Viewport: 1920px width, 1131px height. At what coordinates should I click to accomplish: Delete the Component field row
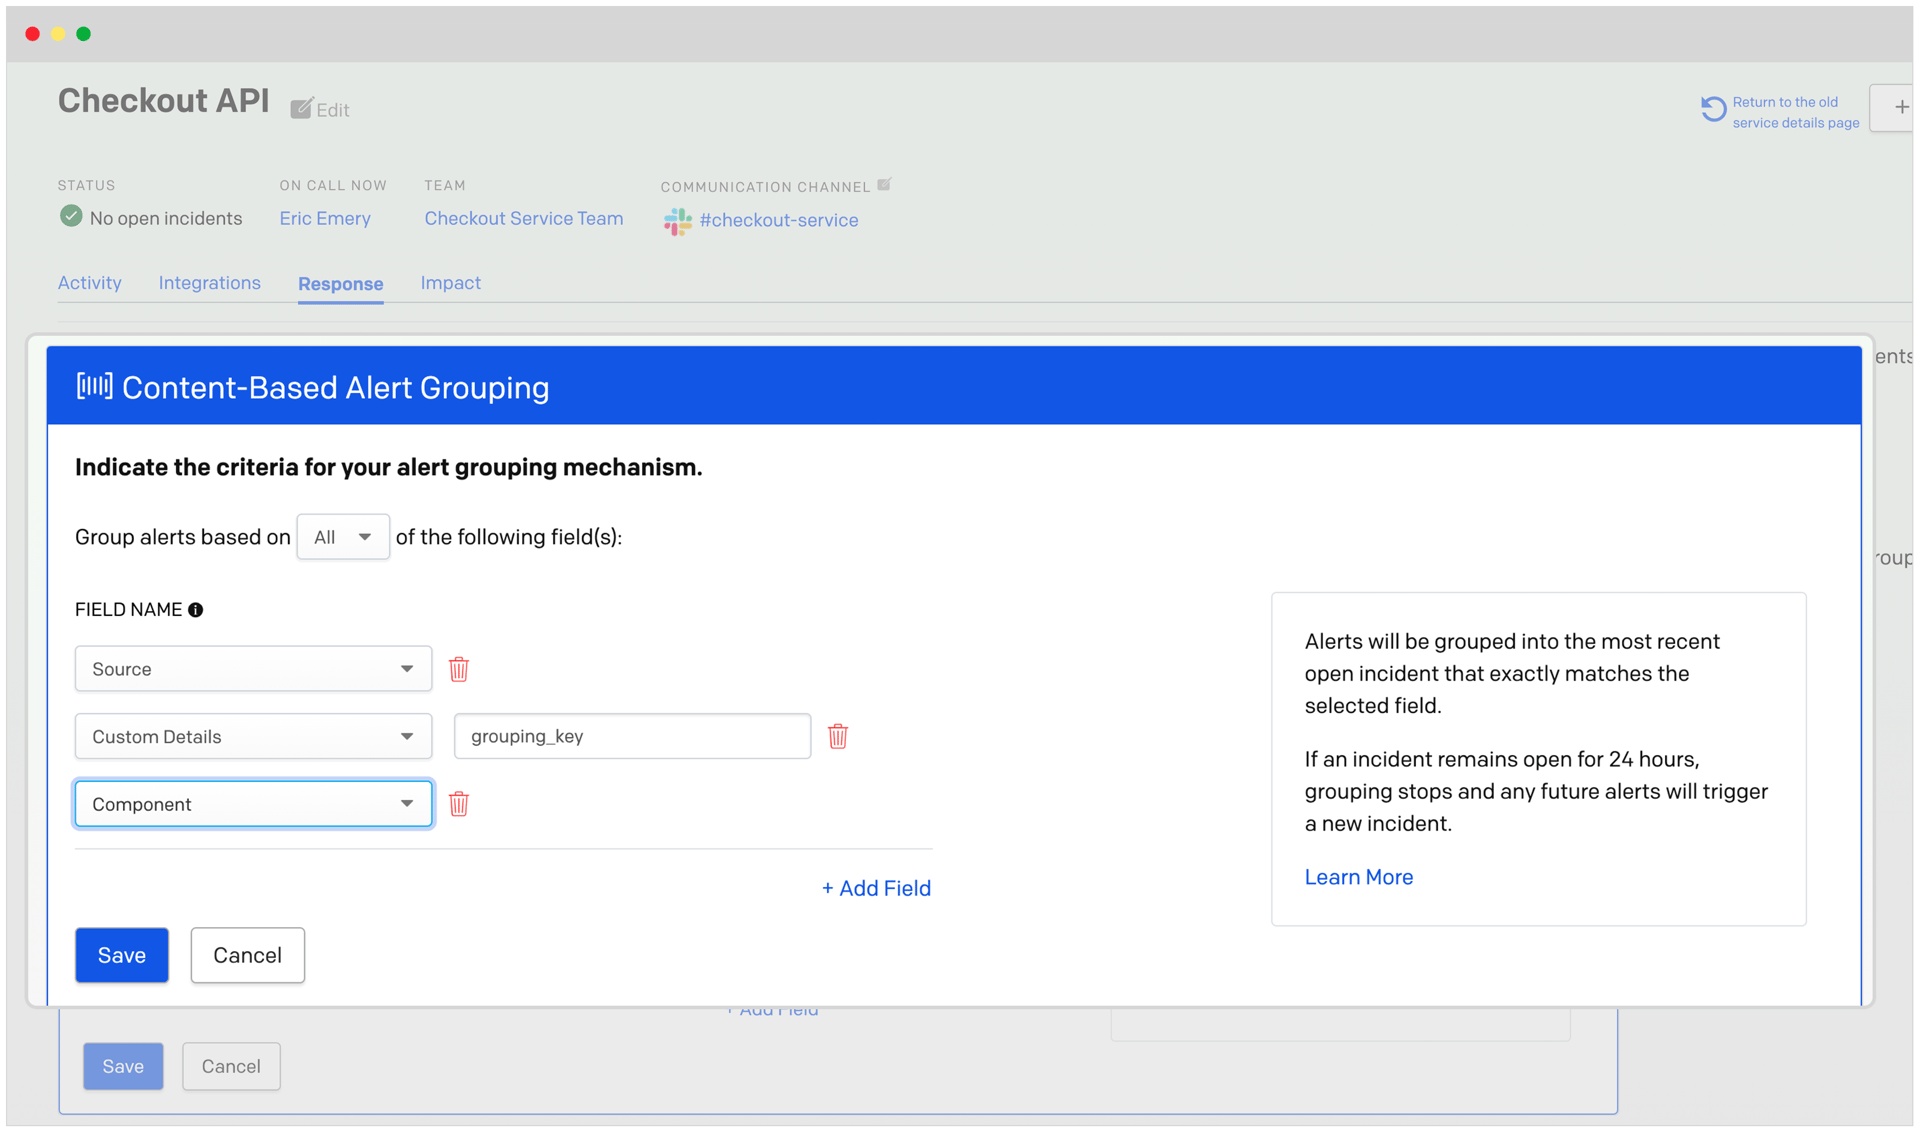(459, 804)
